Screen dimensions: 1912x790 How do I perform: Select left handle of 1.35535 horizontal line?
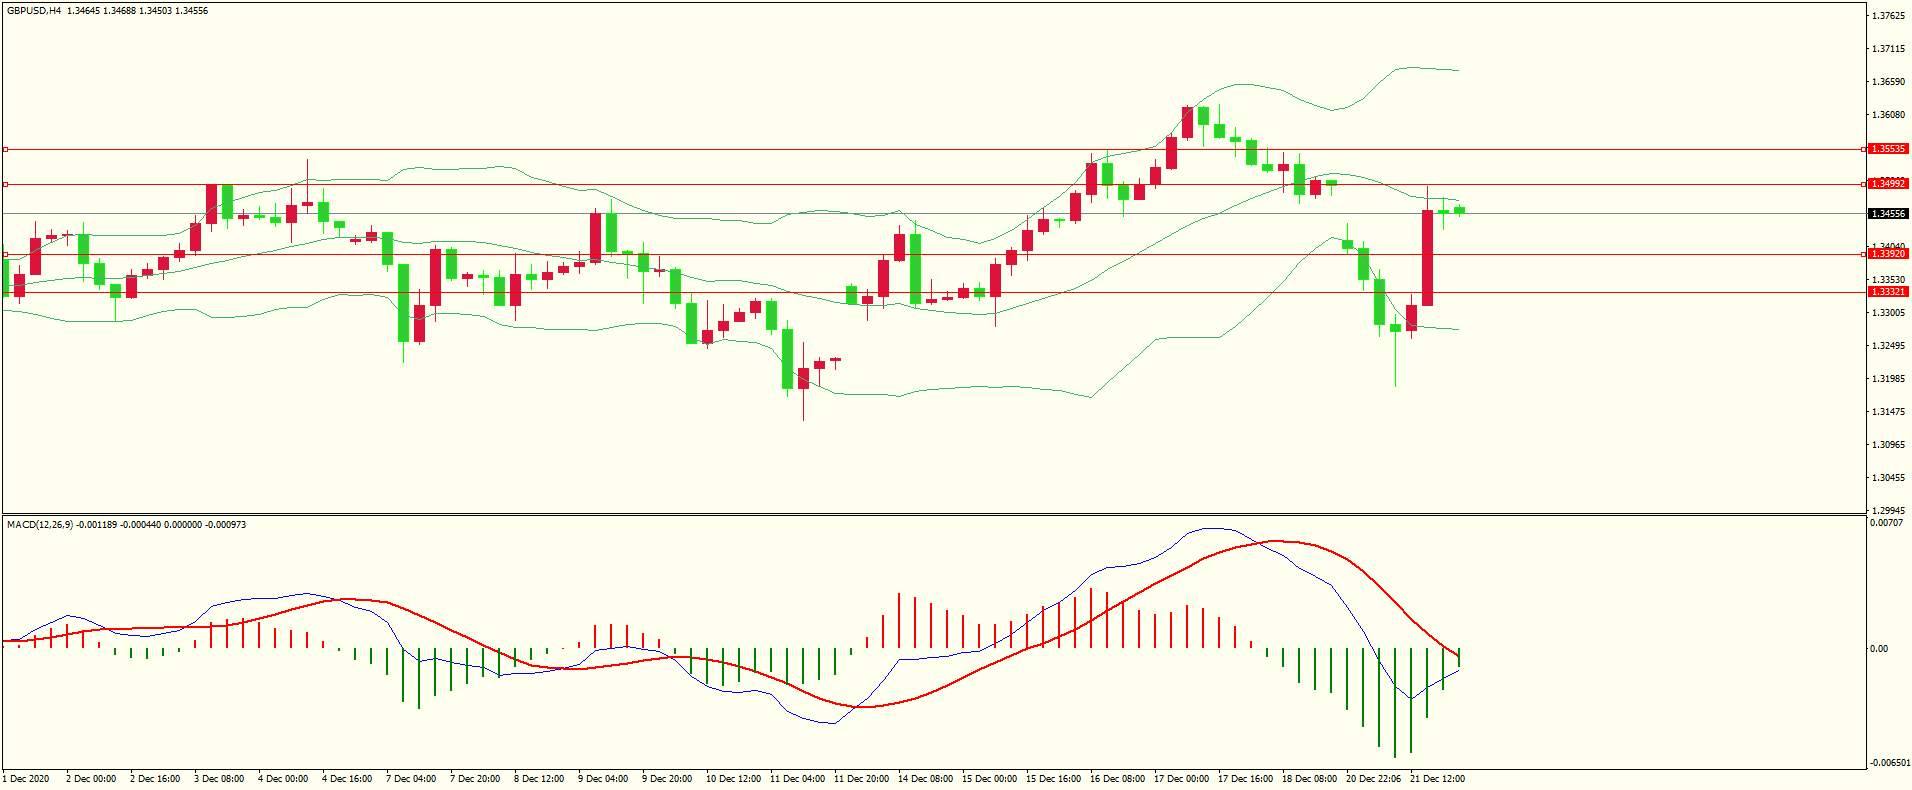(5, 149)
